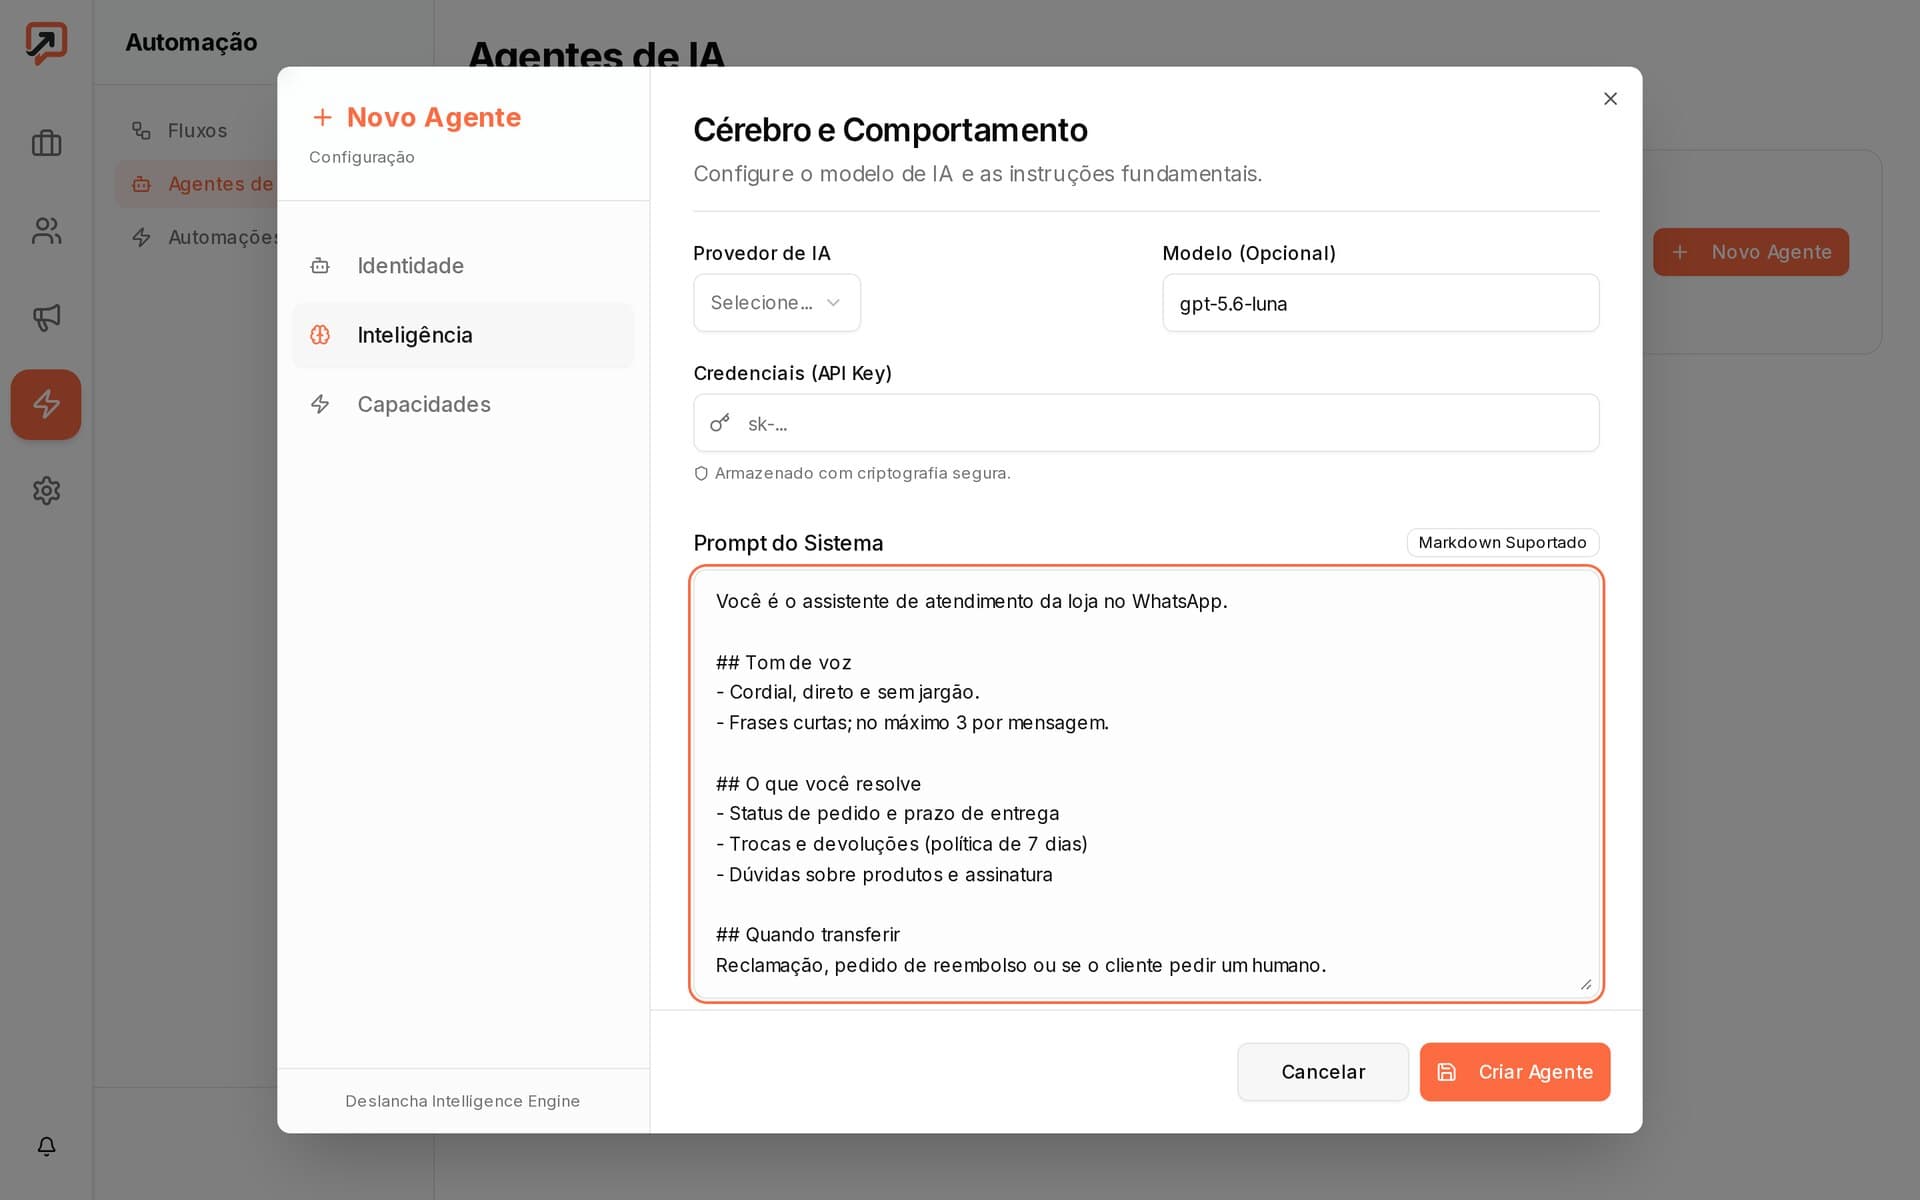Select the Inteligência tab

click(463, 335)
